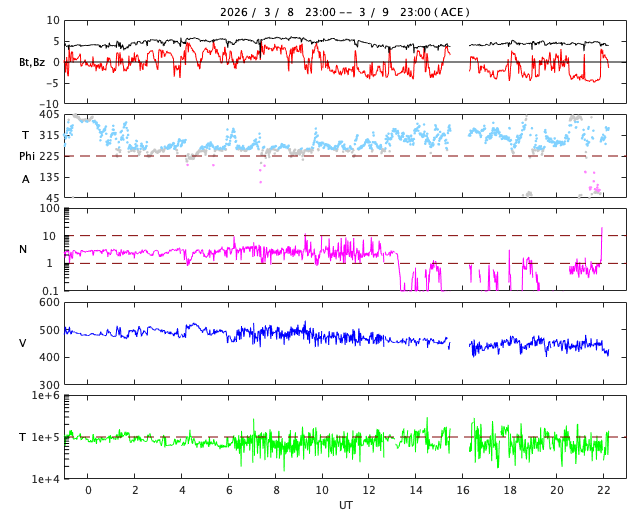The width and height of the screenshot is (640, 512).
Task: Click the V velocity axis label
Action: 23,343
